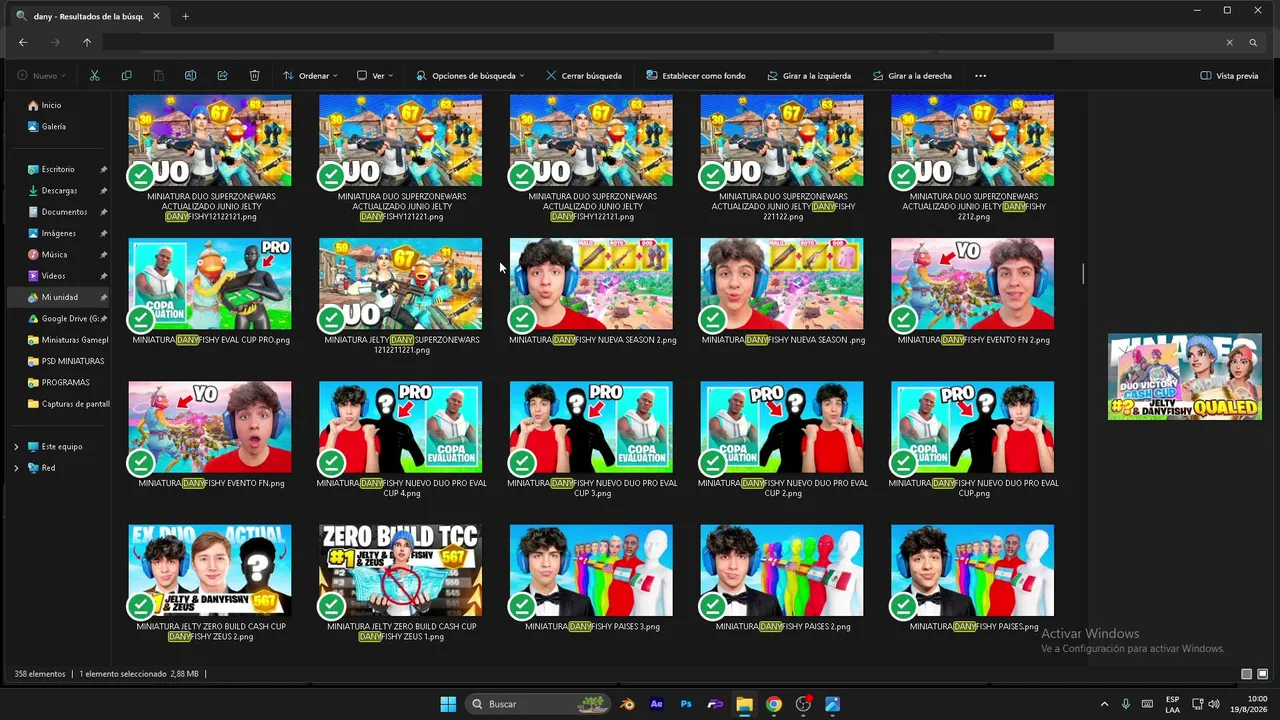Image resolution: width=1280 pixels, height=720 pixels.
Task: Select the DANYFISHY NUEVA SEASON 2 thumbnail
Action: pos(591,284)
